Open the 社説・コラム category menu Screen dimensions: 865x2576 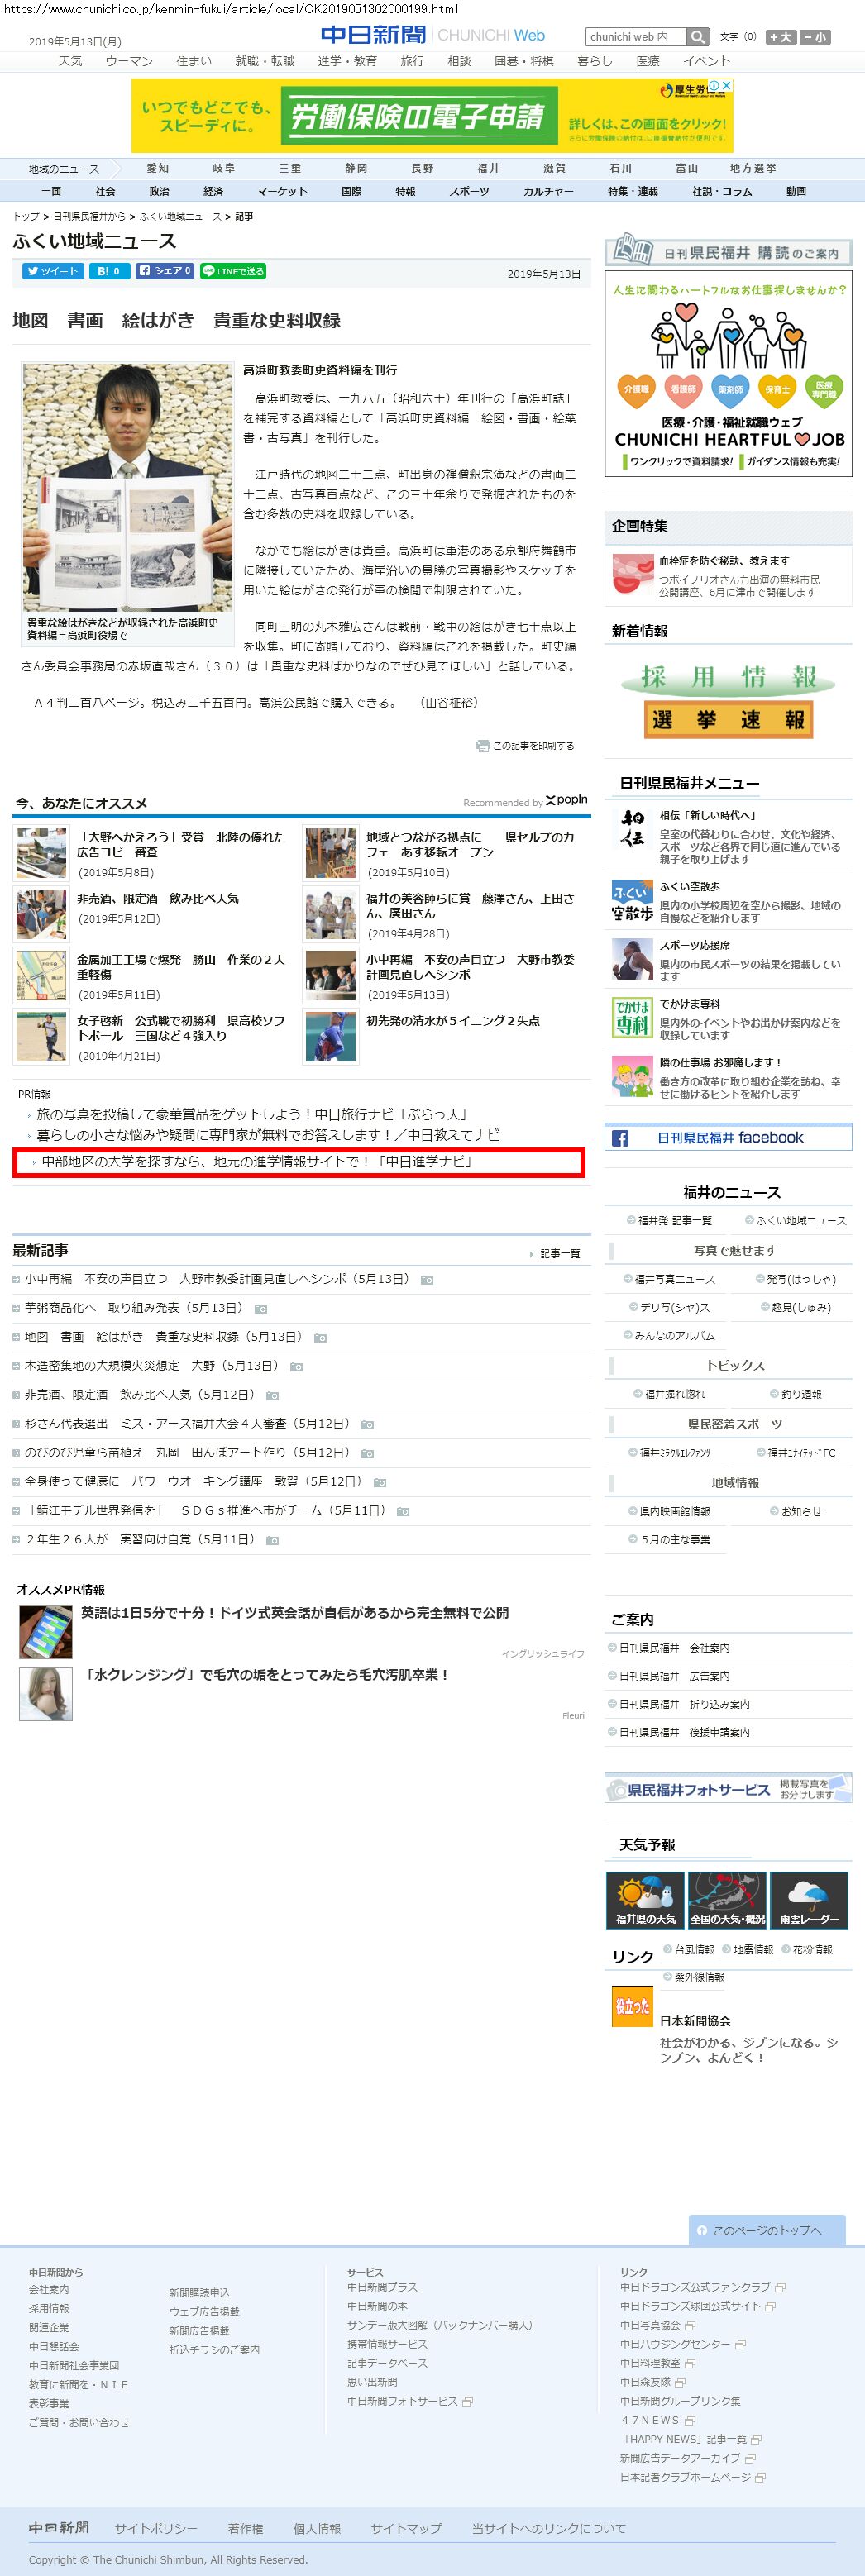pyautogui.click(x=722, y=191)
